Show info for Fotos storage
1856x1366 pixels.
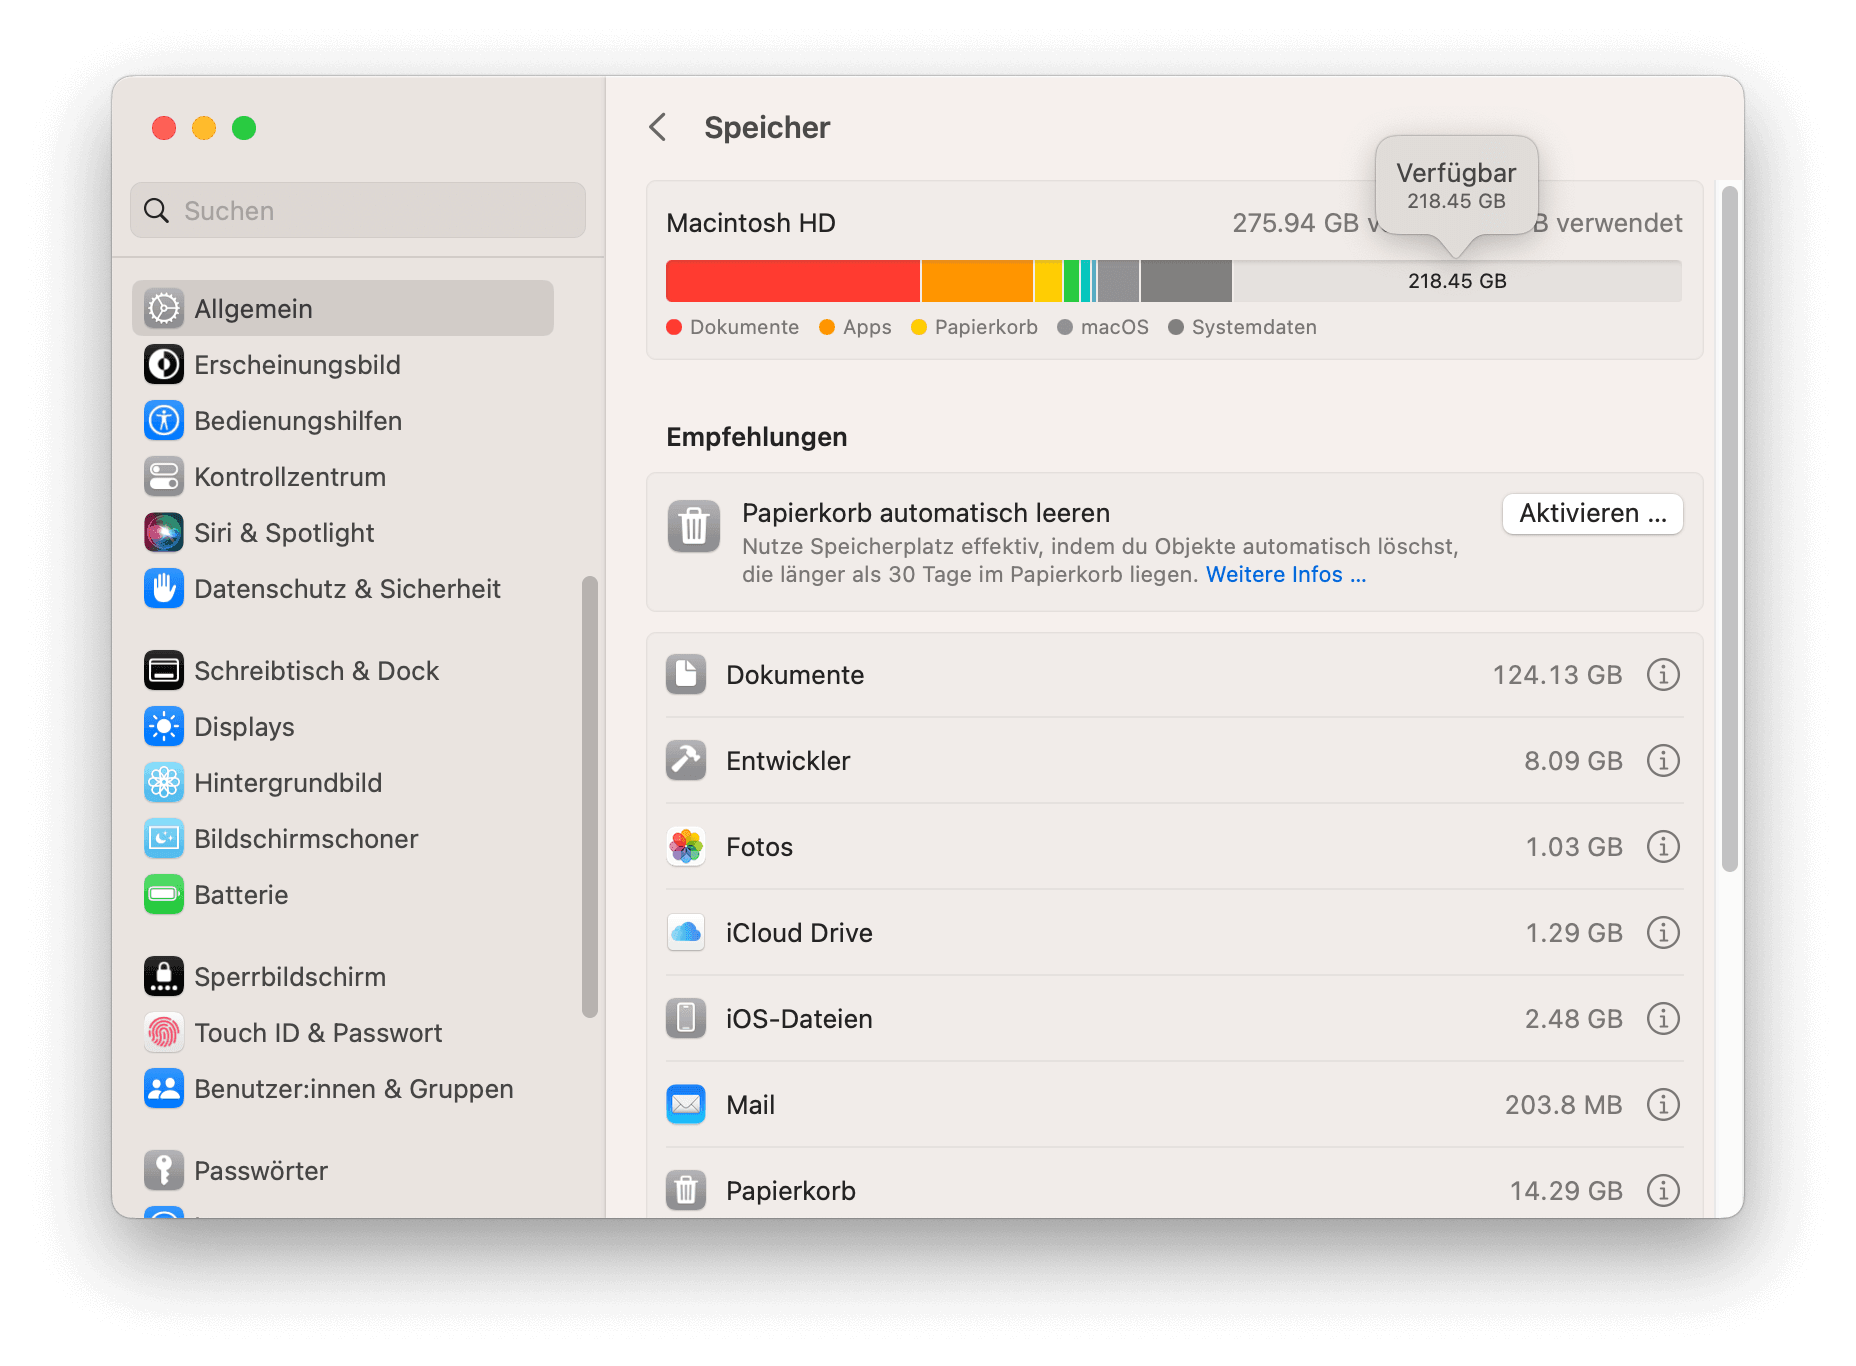[x=1663, y=847]
